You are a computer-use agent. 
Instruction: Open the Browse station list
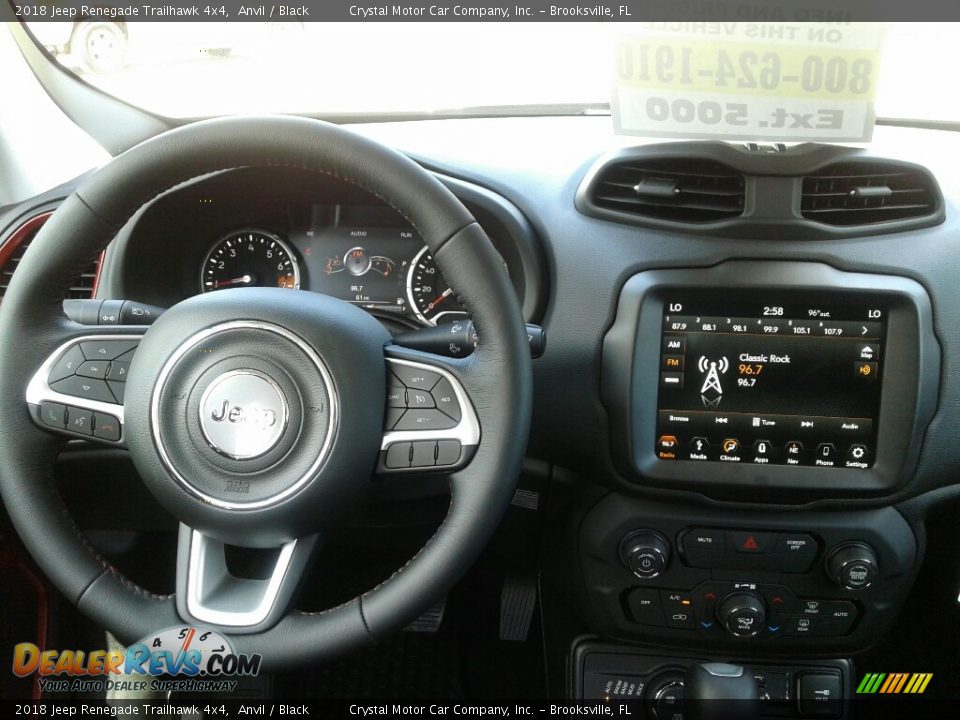coord(679,418)
